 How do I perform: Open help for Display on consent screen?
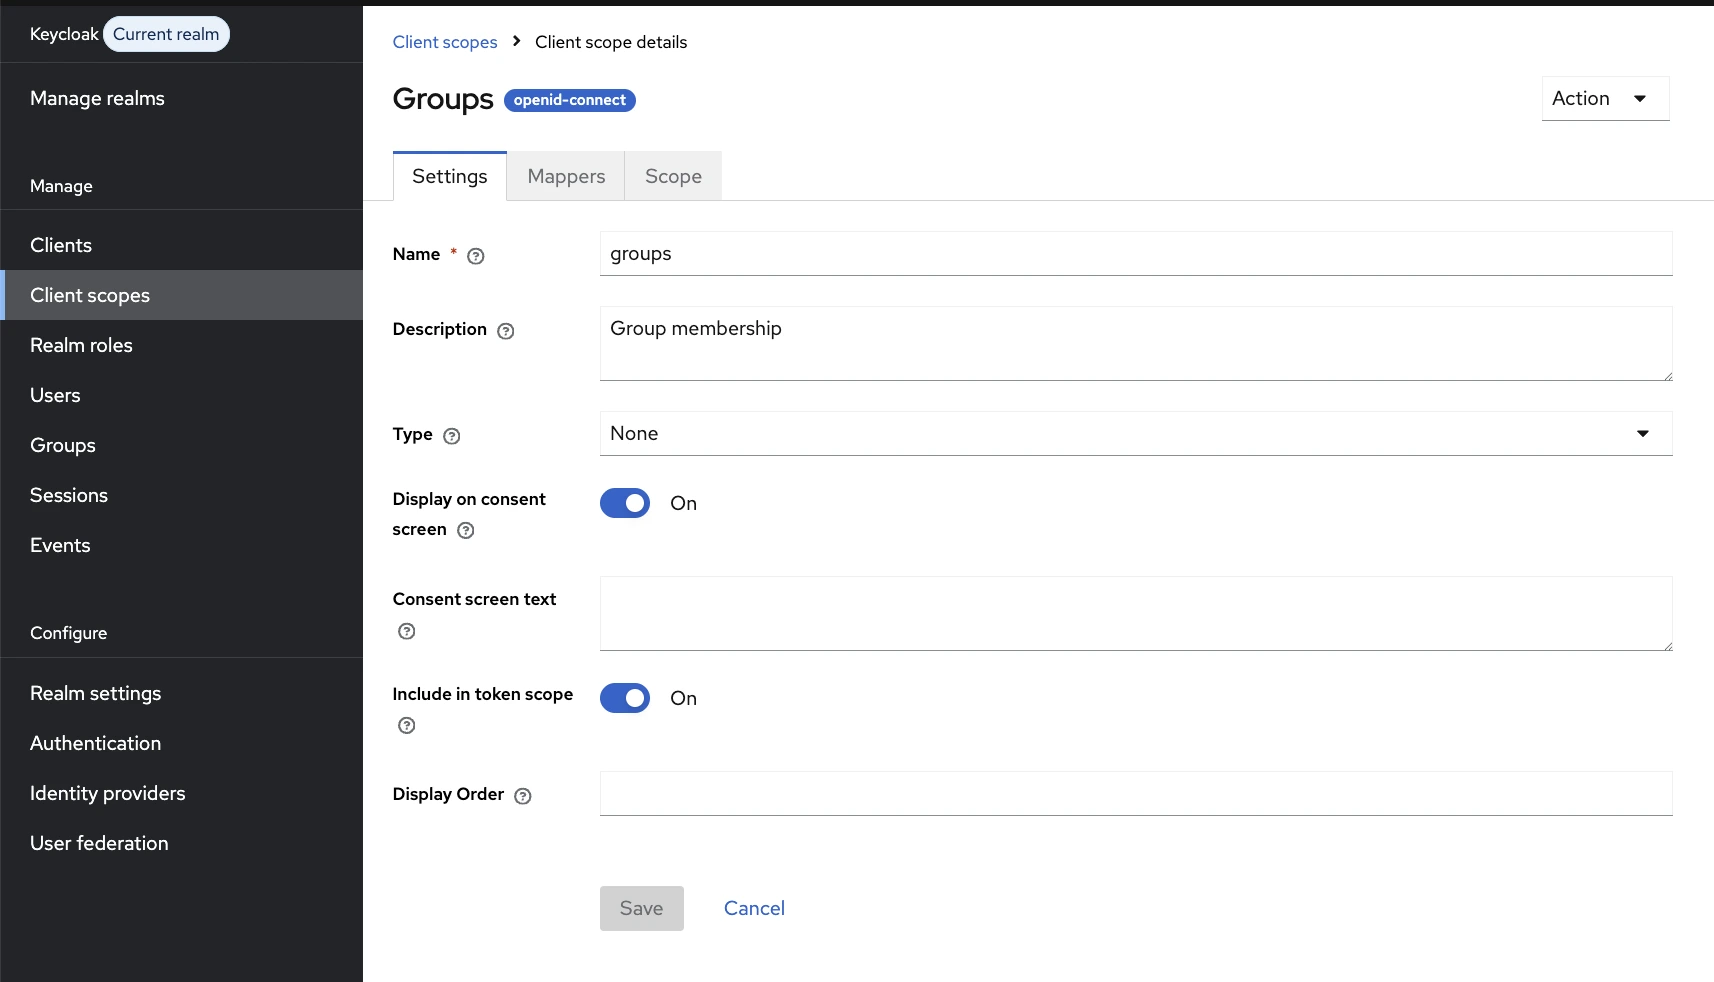(466, 531)
